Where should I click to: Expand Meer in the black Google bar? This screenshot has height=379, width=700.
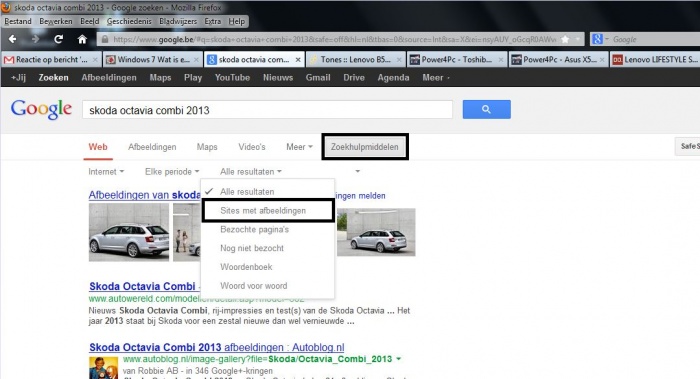tap(436, 78)
